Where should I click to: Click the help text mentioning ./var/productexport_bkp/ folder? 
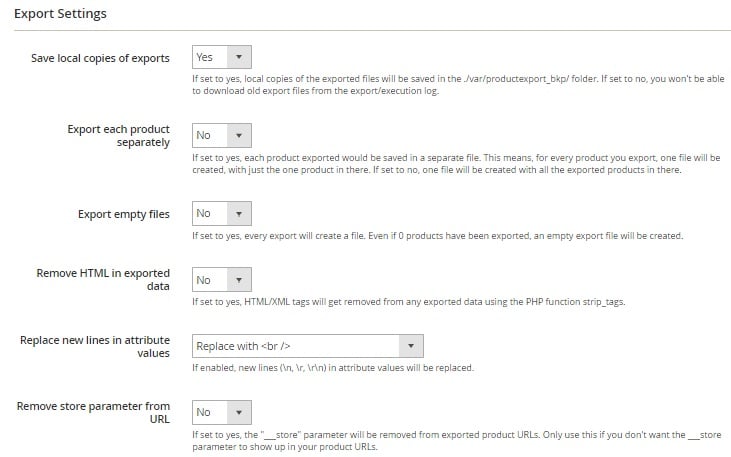coord(458,85)
